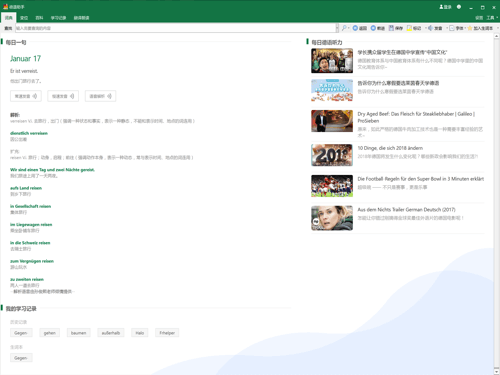
Task: Click the 'gehen' history word chip
Action: (x=50, y=333)
